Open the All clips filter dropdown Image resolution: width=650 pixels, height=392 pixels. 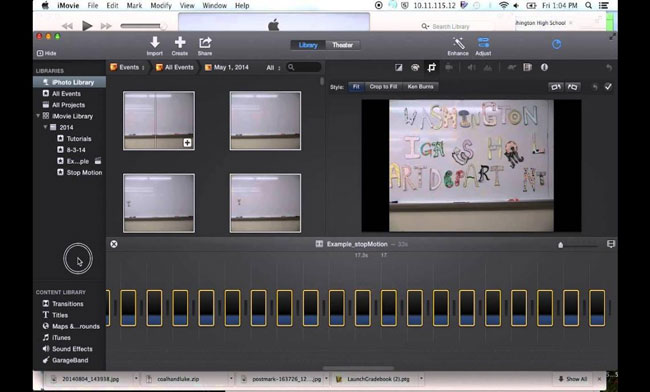tap(273, 68)
